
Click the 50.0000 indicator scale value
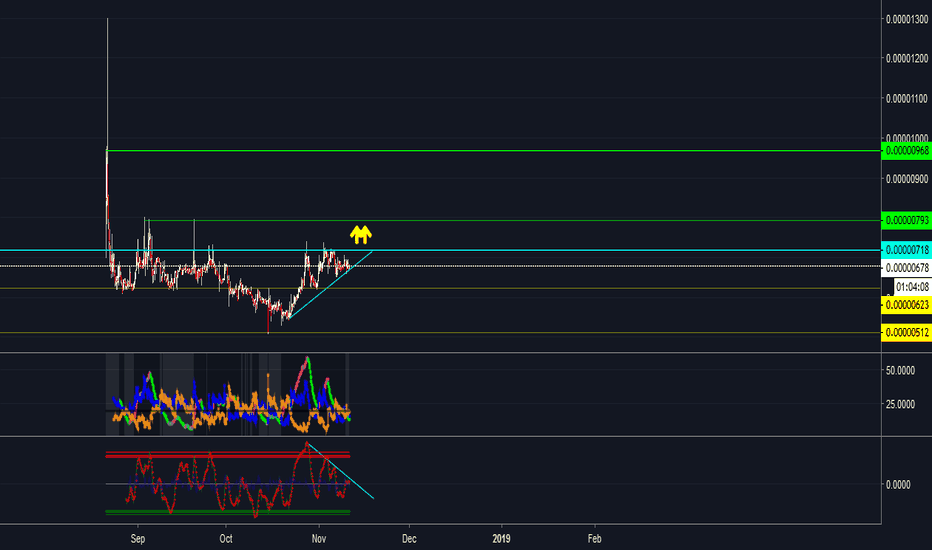[x=900, y=370]
